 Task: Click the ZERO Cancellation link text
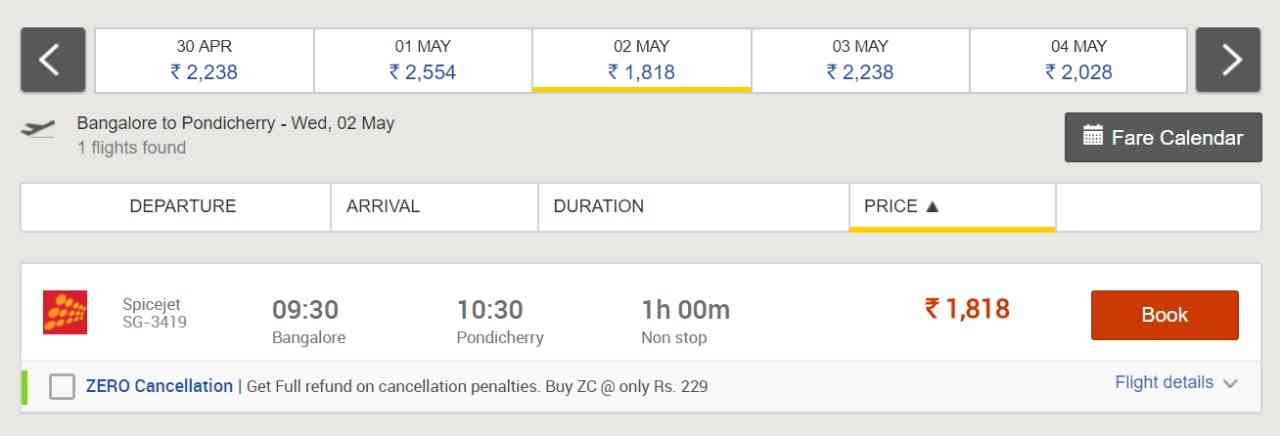point(159,386)
